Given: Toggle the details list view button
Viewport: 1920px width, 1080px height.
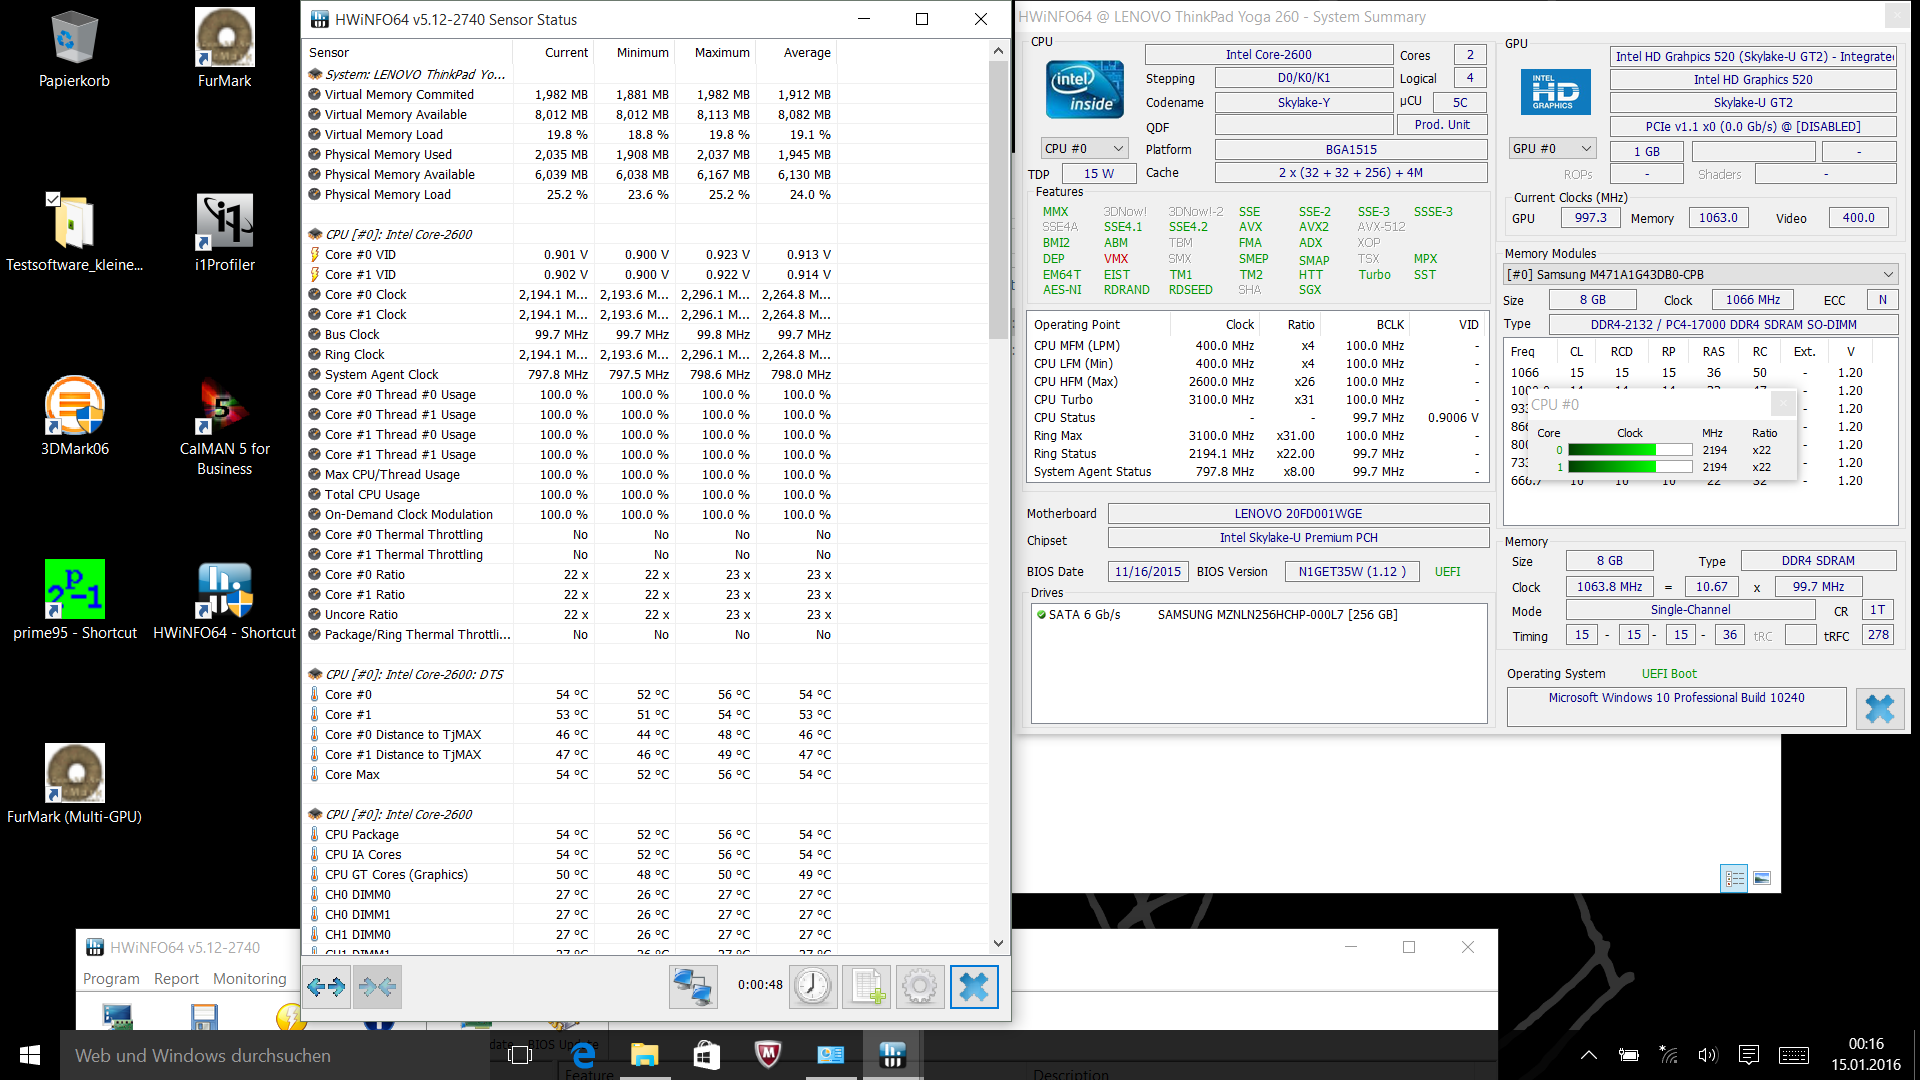Looking at the screenshot, I should point(1734,878).
